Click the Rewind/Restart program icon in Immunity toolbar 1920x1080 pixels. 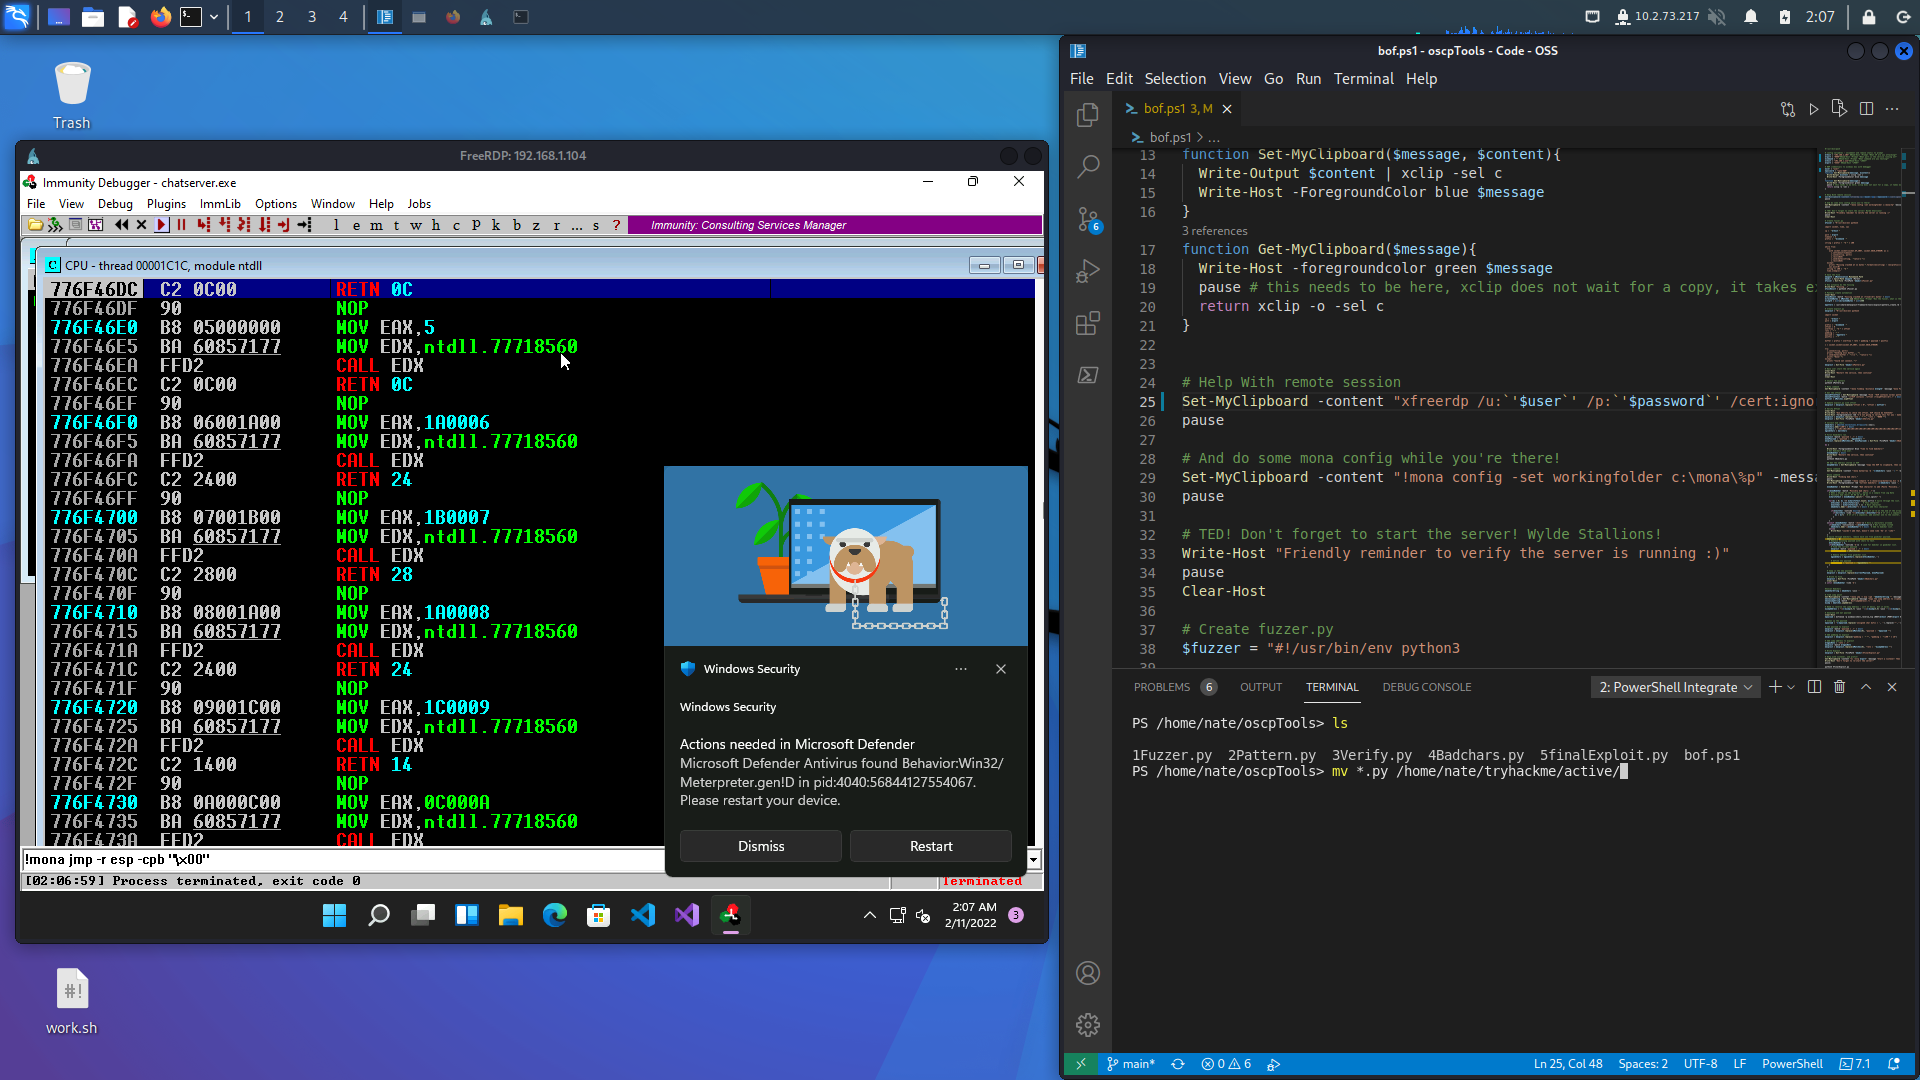point(121,225)
